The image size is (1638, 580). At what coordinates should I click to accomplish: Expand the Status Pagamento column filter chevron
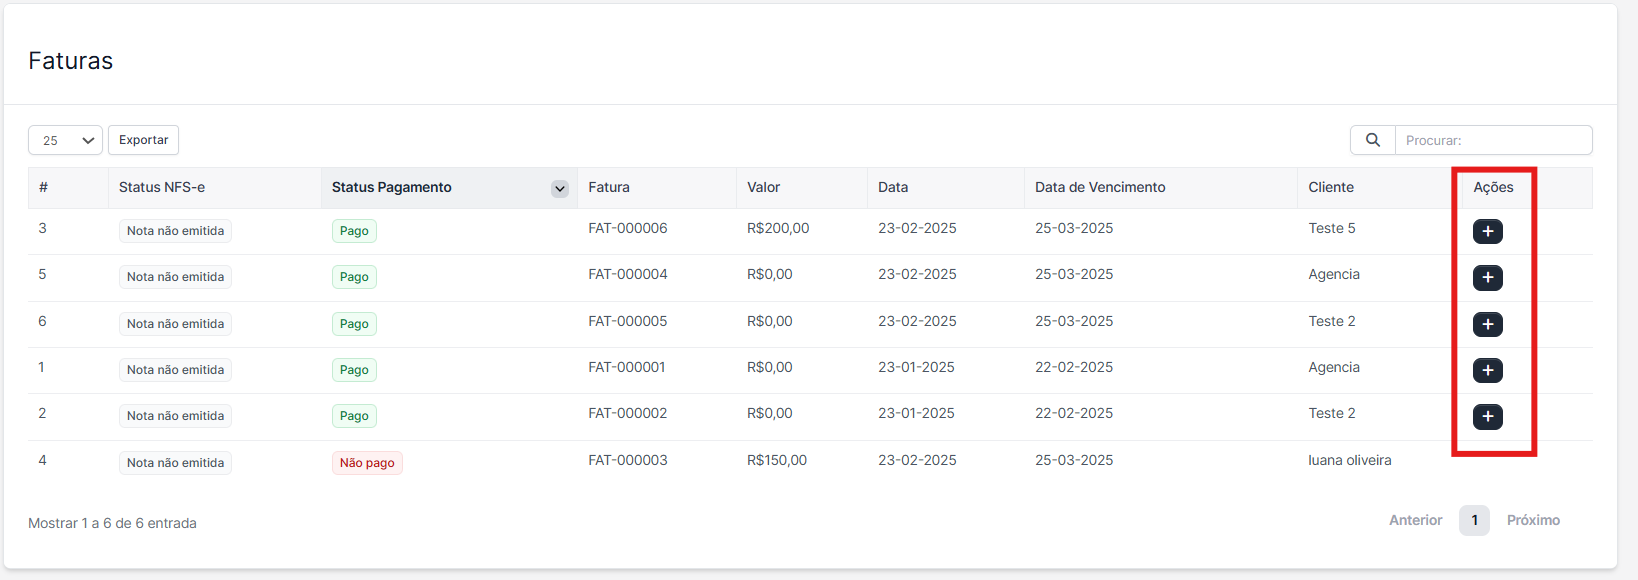coord(559,189)
